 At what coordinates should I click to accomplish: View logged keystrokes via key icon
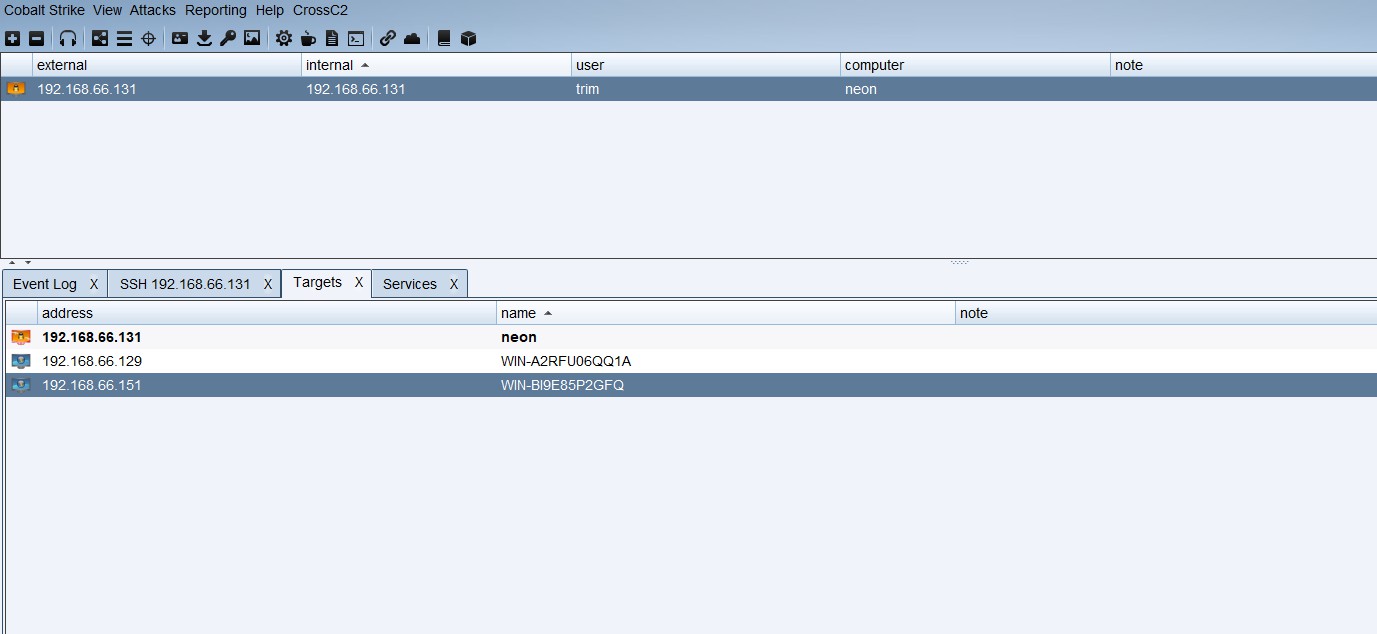tap(227, 38)
